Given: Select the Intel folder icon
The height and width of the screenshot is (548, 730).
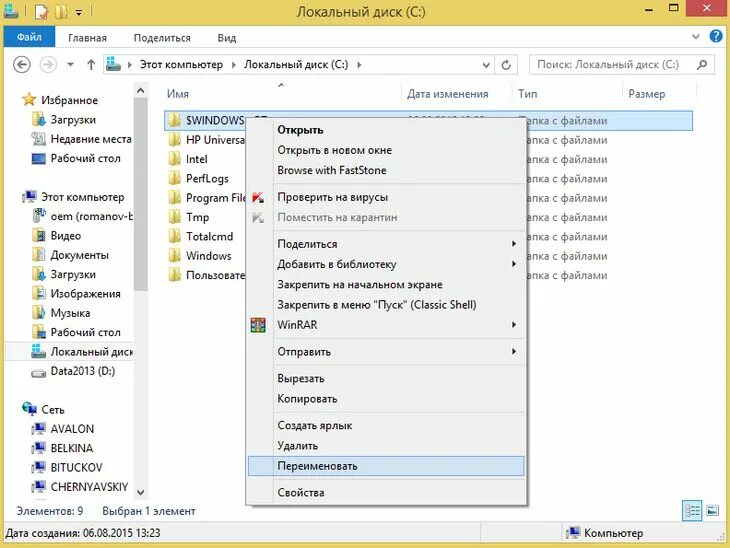Looking at the screenshot, I should tap(175, 159).
